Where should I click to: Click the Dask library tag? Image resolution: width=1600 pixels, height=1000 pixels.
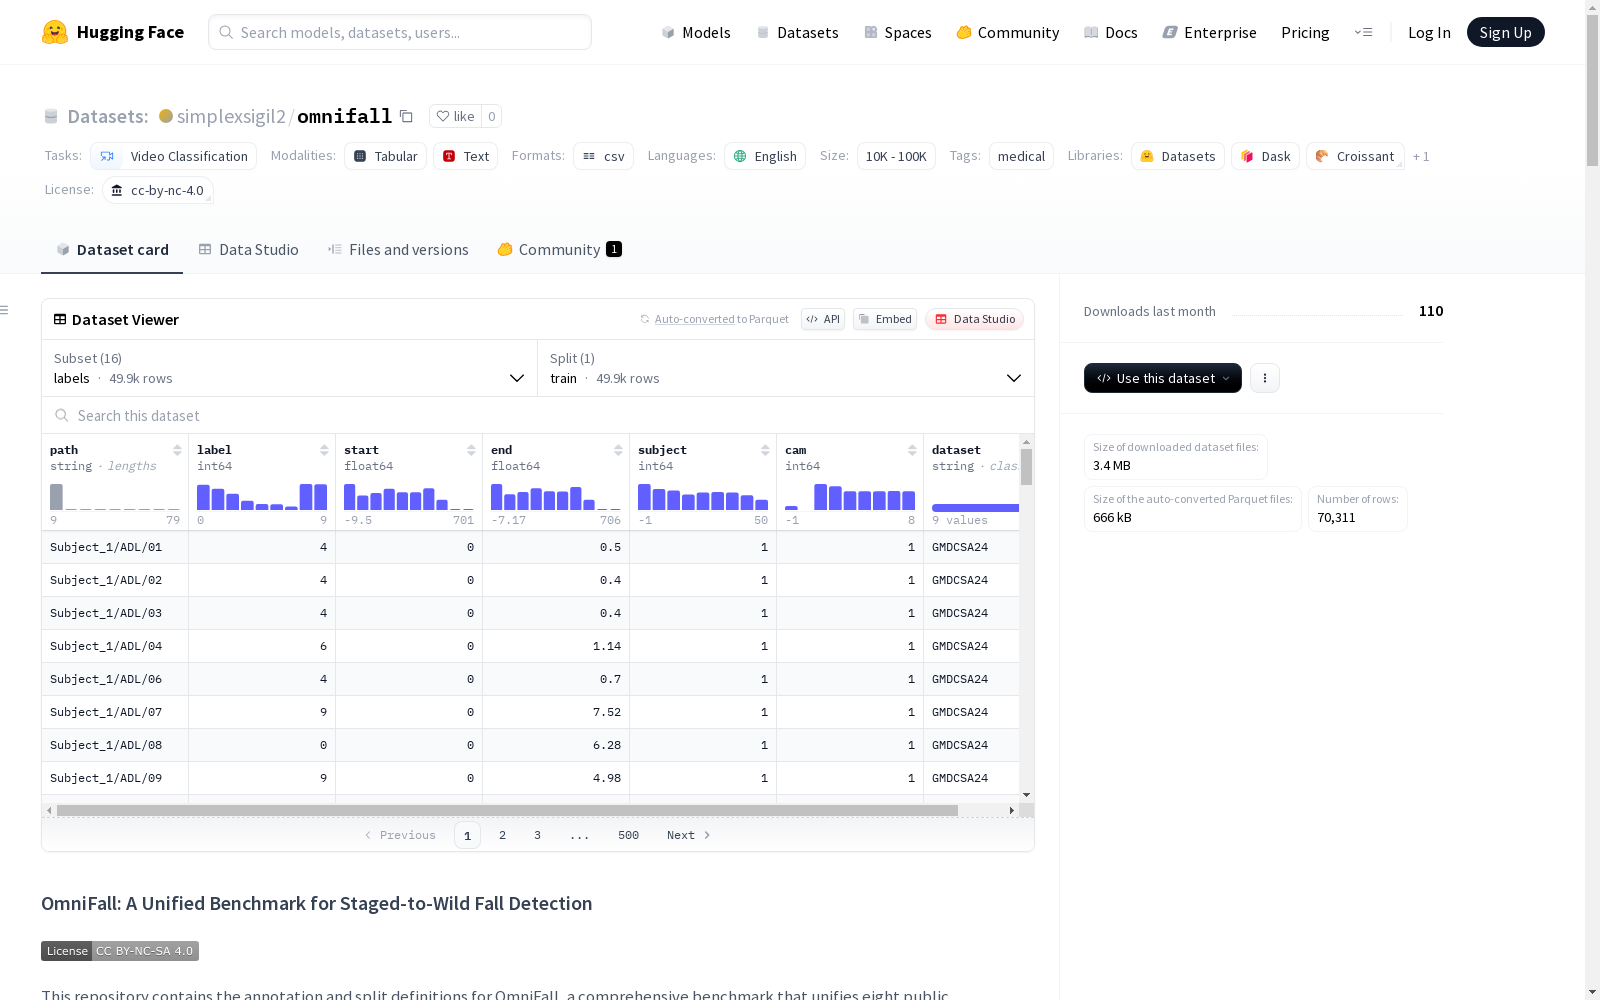coord(1265,156)
